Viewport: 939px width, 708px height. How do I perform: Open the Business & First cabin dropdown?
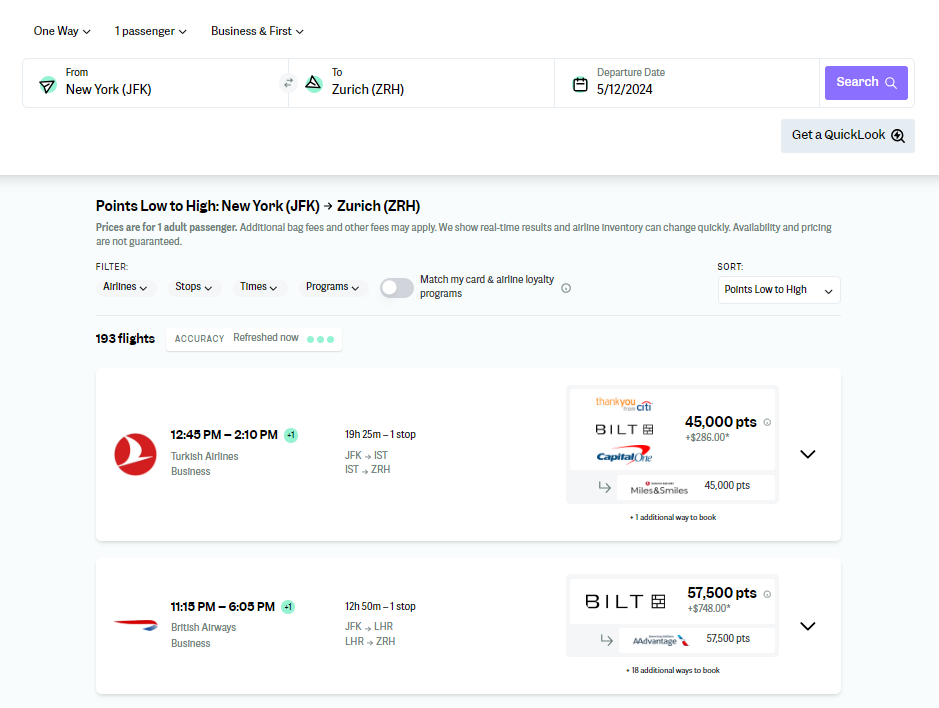[x=257, y=31]
